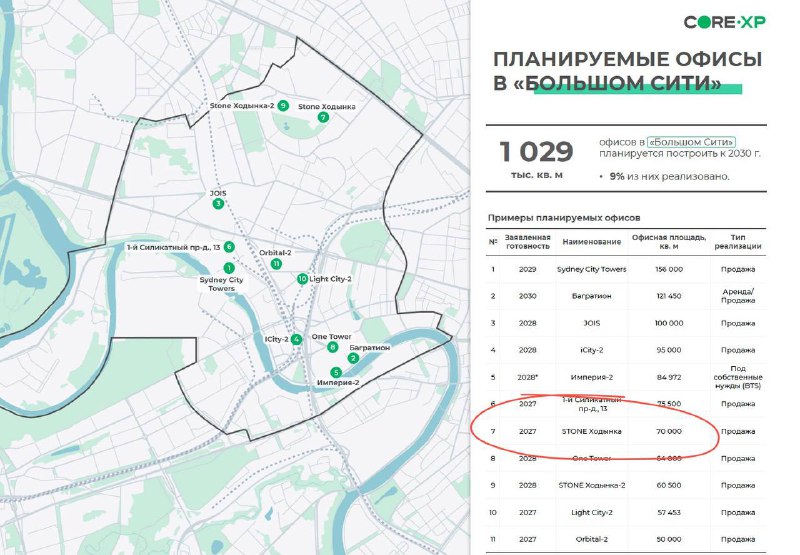
Task: Click the '1-й Силикатный пр-д., 13' map label
Action: pyautogui.click(x=173, y=247)
